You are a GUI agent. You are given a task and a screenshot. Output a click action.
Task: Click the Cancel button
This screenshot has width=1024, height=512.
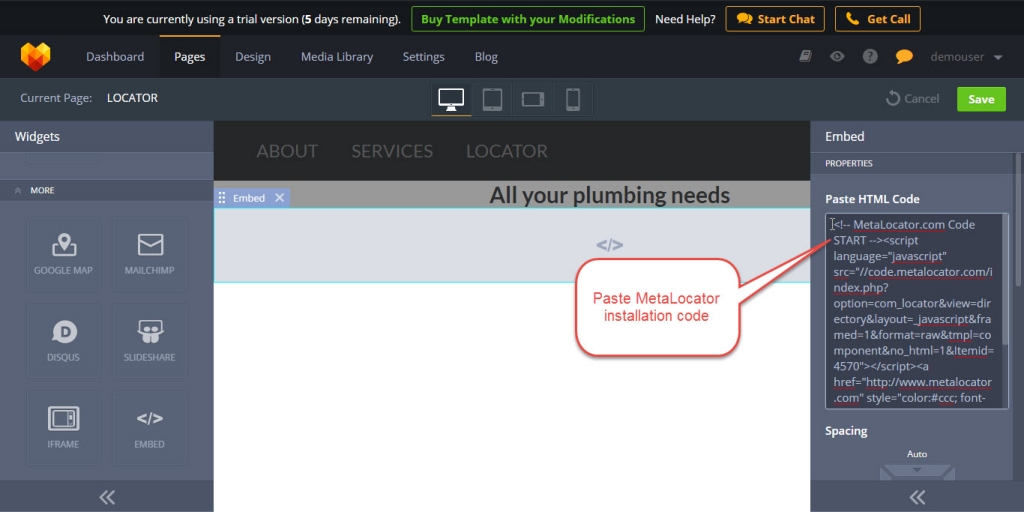point(912,99)
